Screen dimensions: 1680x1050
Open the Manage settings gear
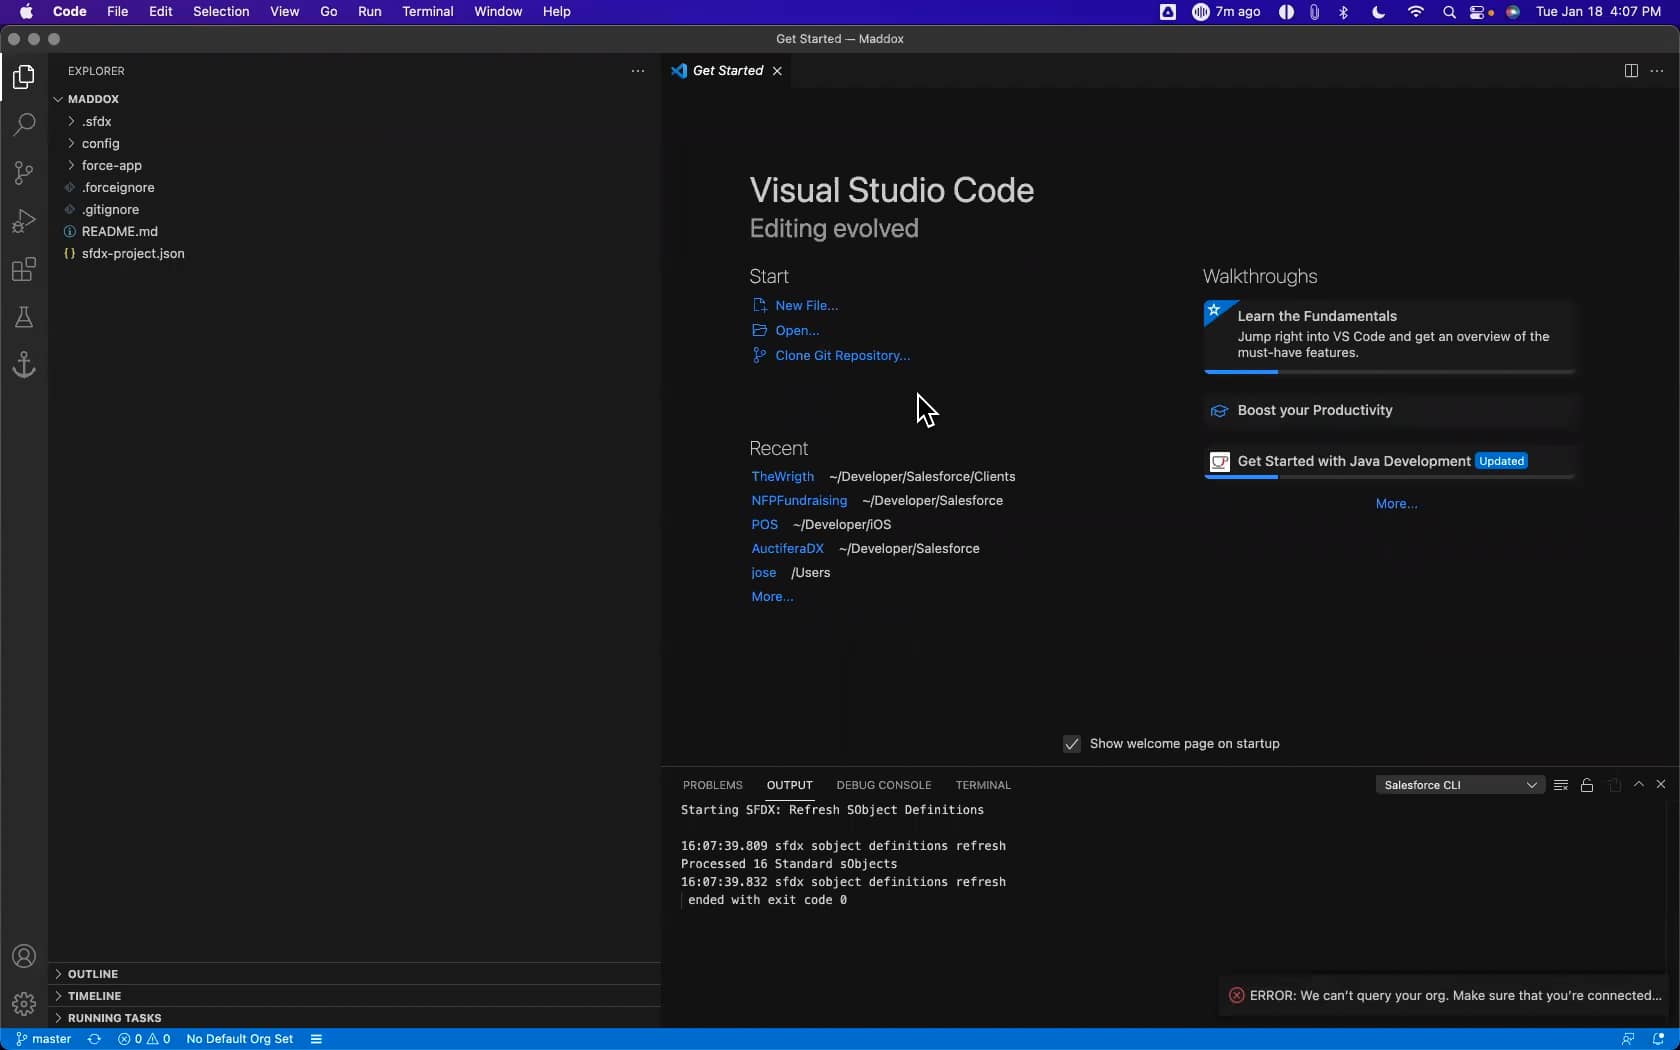[x=23, y=1004]
